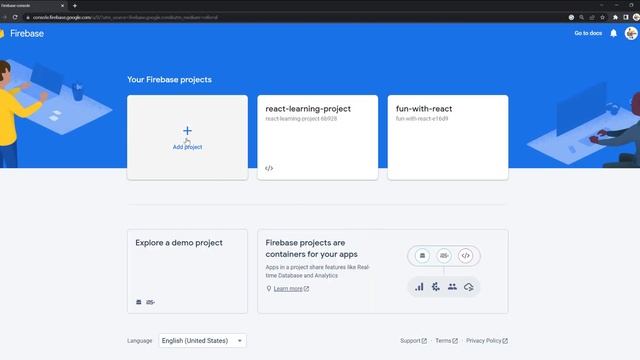This screenshot has width=640, height=360.
Task: Click the lightbulb icon beside Learn more
Action: [x=269, y=289]
